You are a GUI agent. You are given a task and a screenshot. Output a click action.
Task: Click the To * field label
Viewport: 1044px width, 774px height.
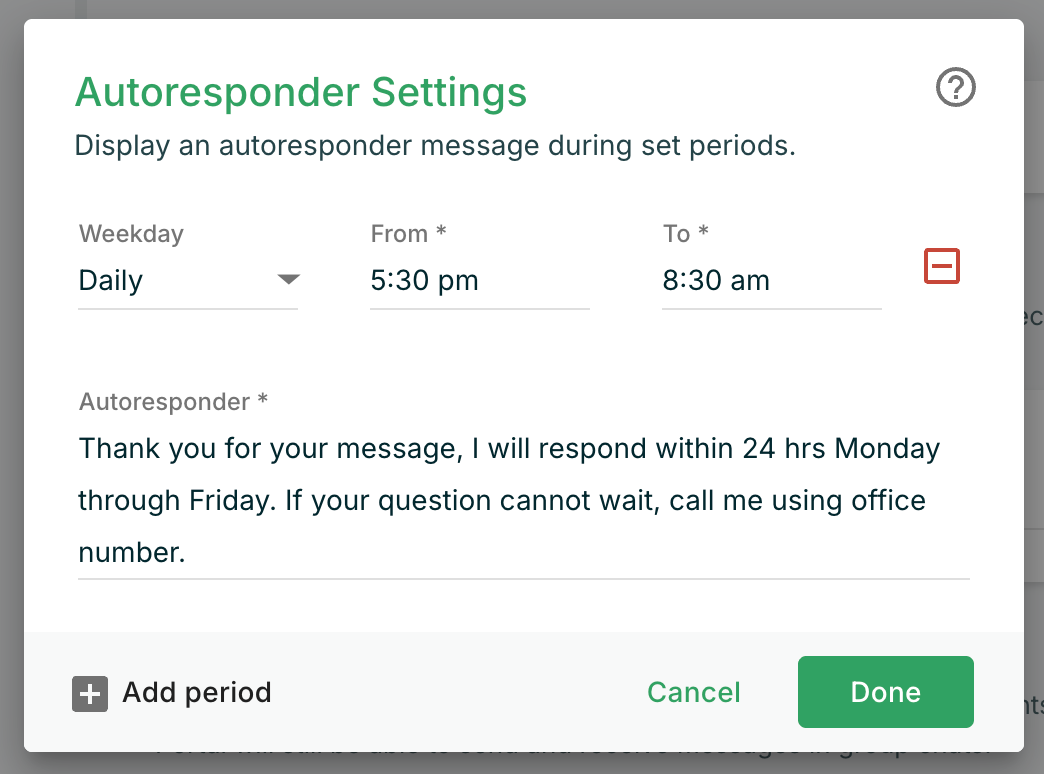(685, 234)
